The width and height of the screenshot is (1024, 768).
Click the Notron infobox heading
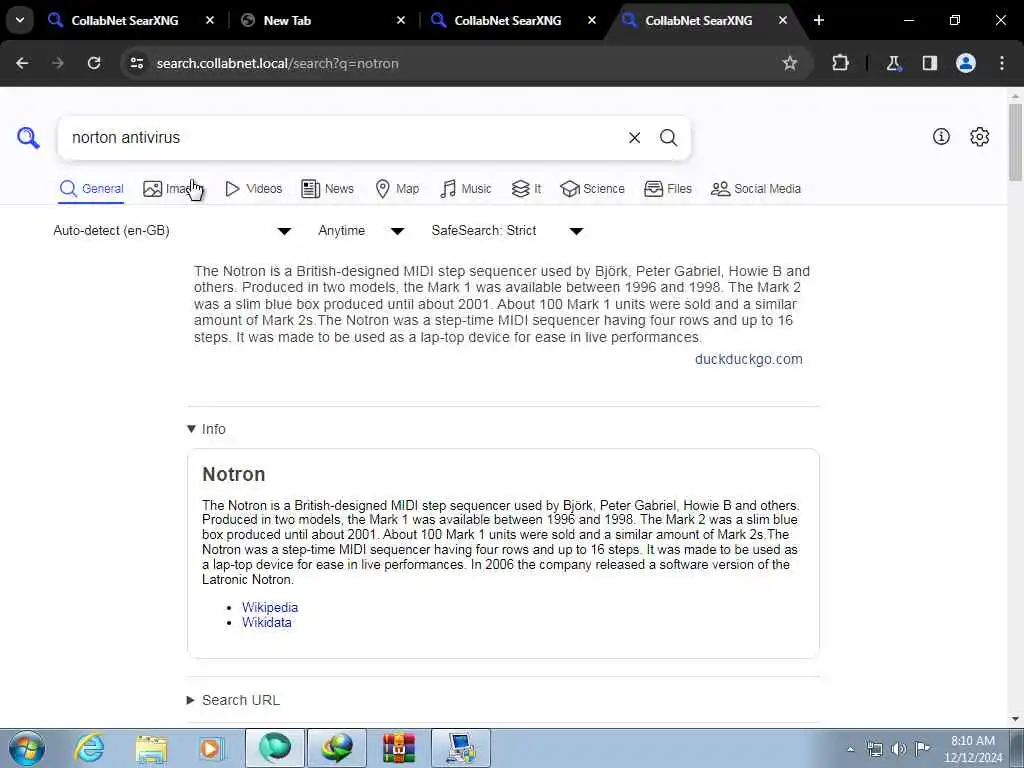click(234, 474)
